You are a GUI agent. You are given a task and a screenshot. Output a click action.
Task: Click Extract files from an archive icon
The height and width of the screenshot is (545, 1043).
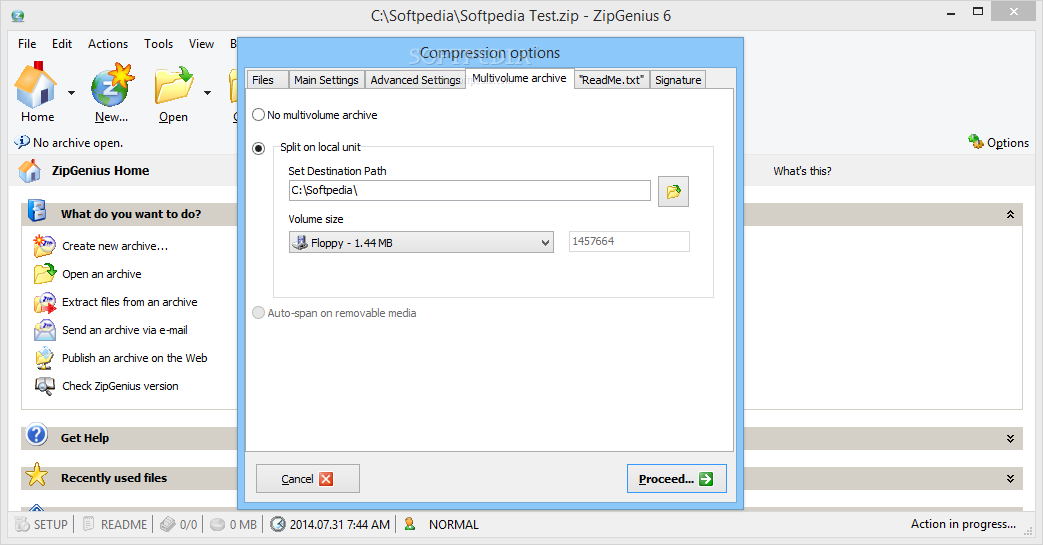tap(45, 302)
